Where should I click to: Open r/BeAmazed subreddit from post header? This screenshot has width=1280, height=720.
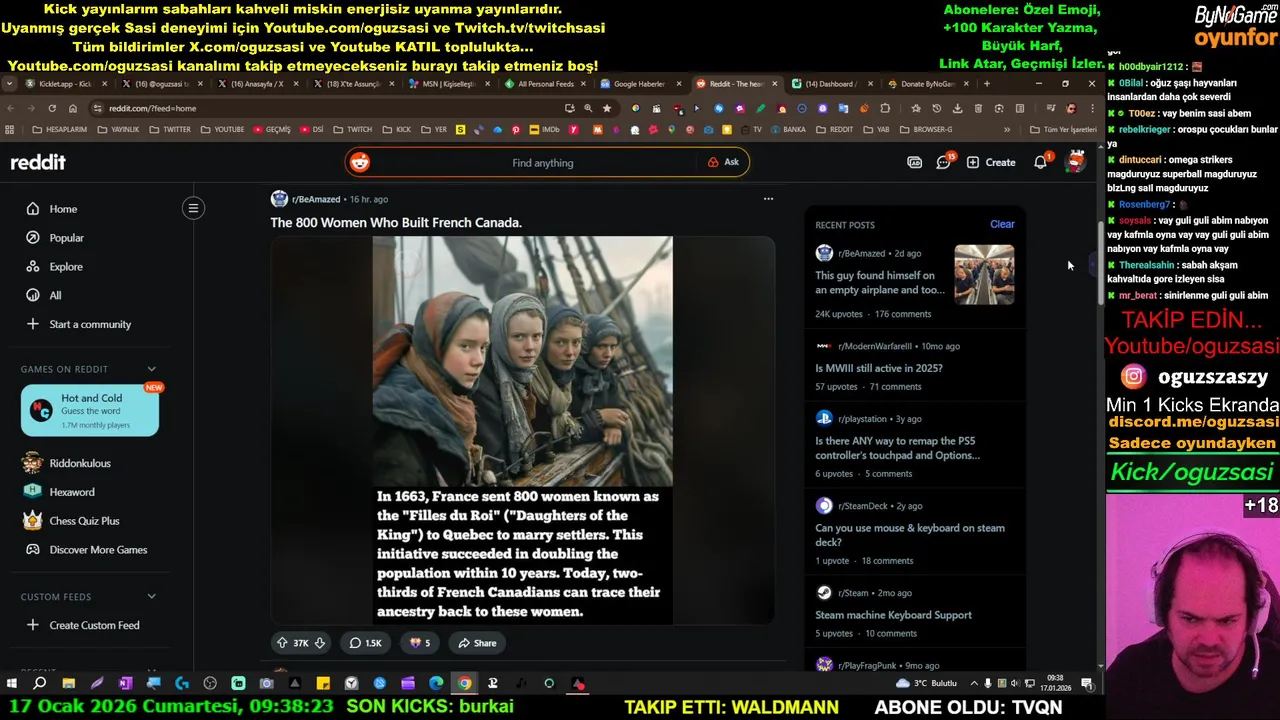click(316, 199)
